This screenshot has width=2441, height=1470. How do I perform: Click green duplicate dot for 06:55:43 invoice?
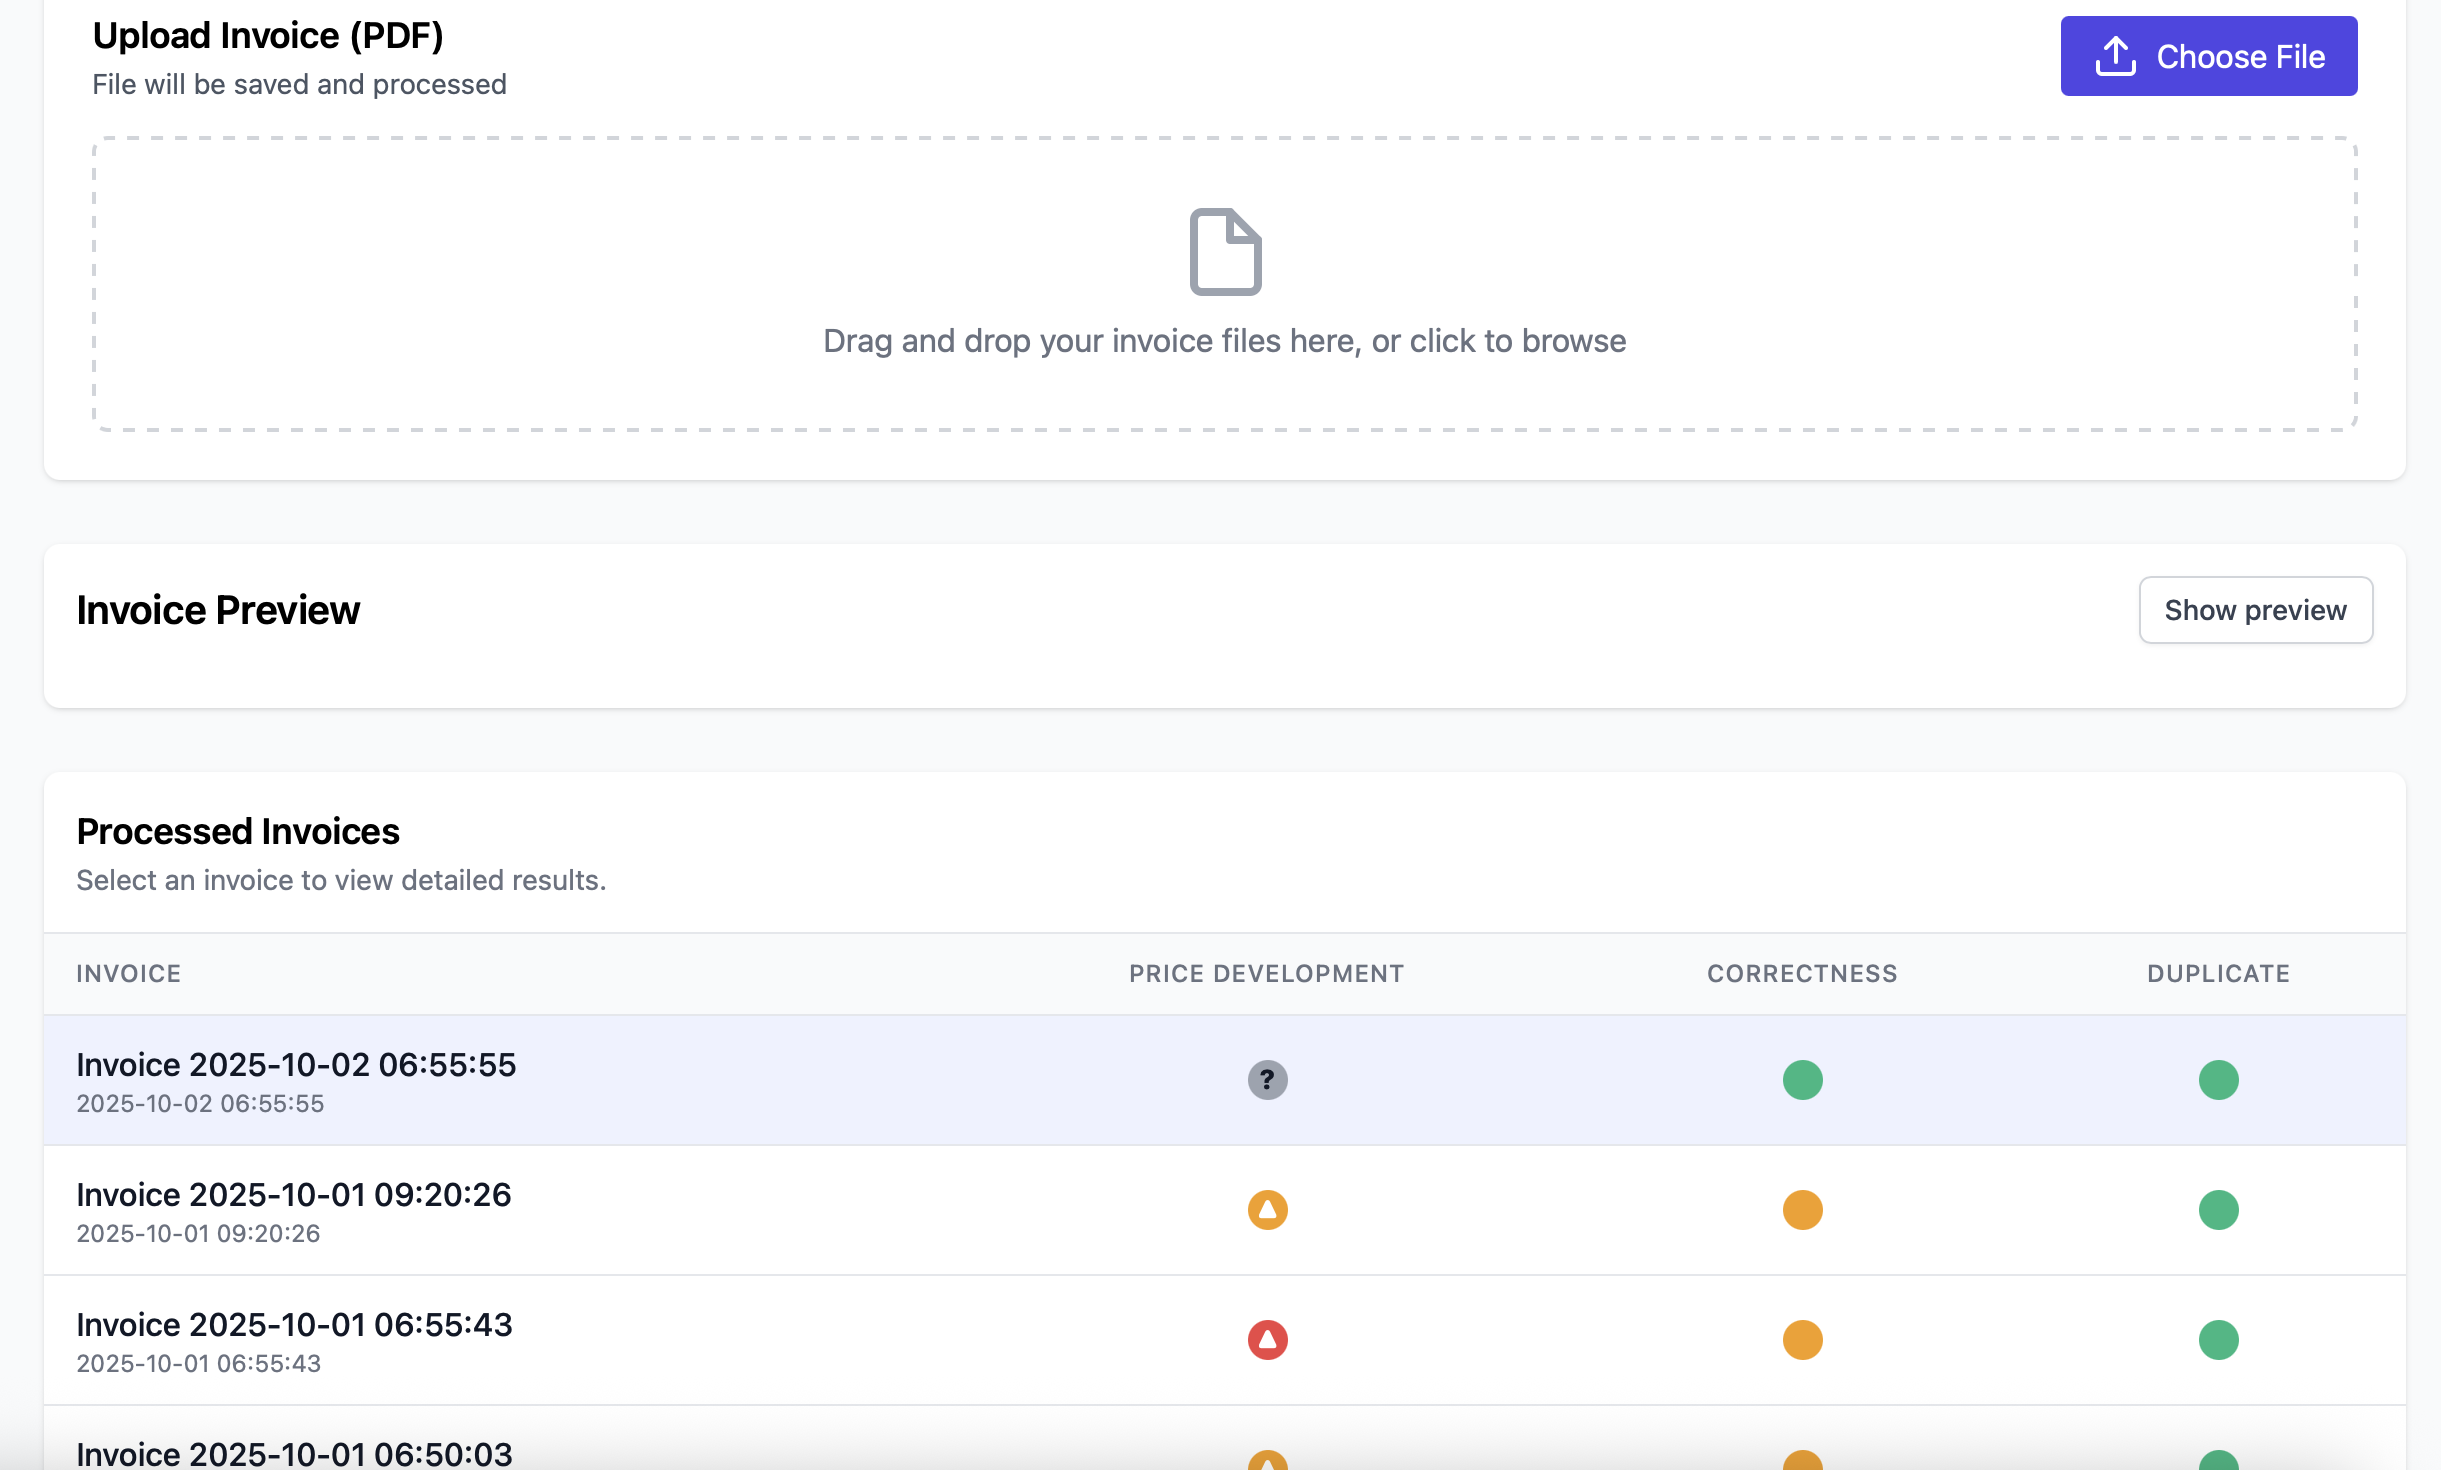[x=2218, y=1340]
